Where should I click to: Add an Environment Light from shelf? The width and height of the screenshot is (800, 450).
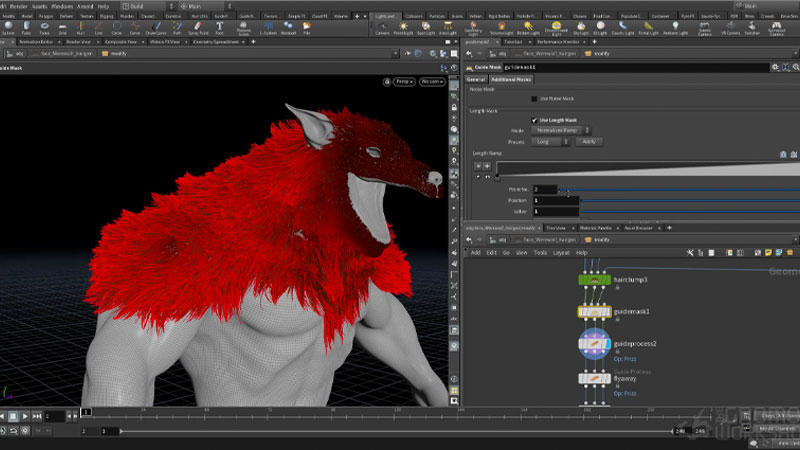pyautogui.click(x=556, y=28)
